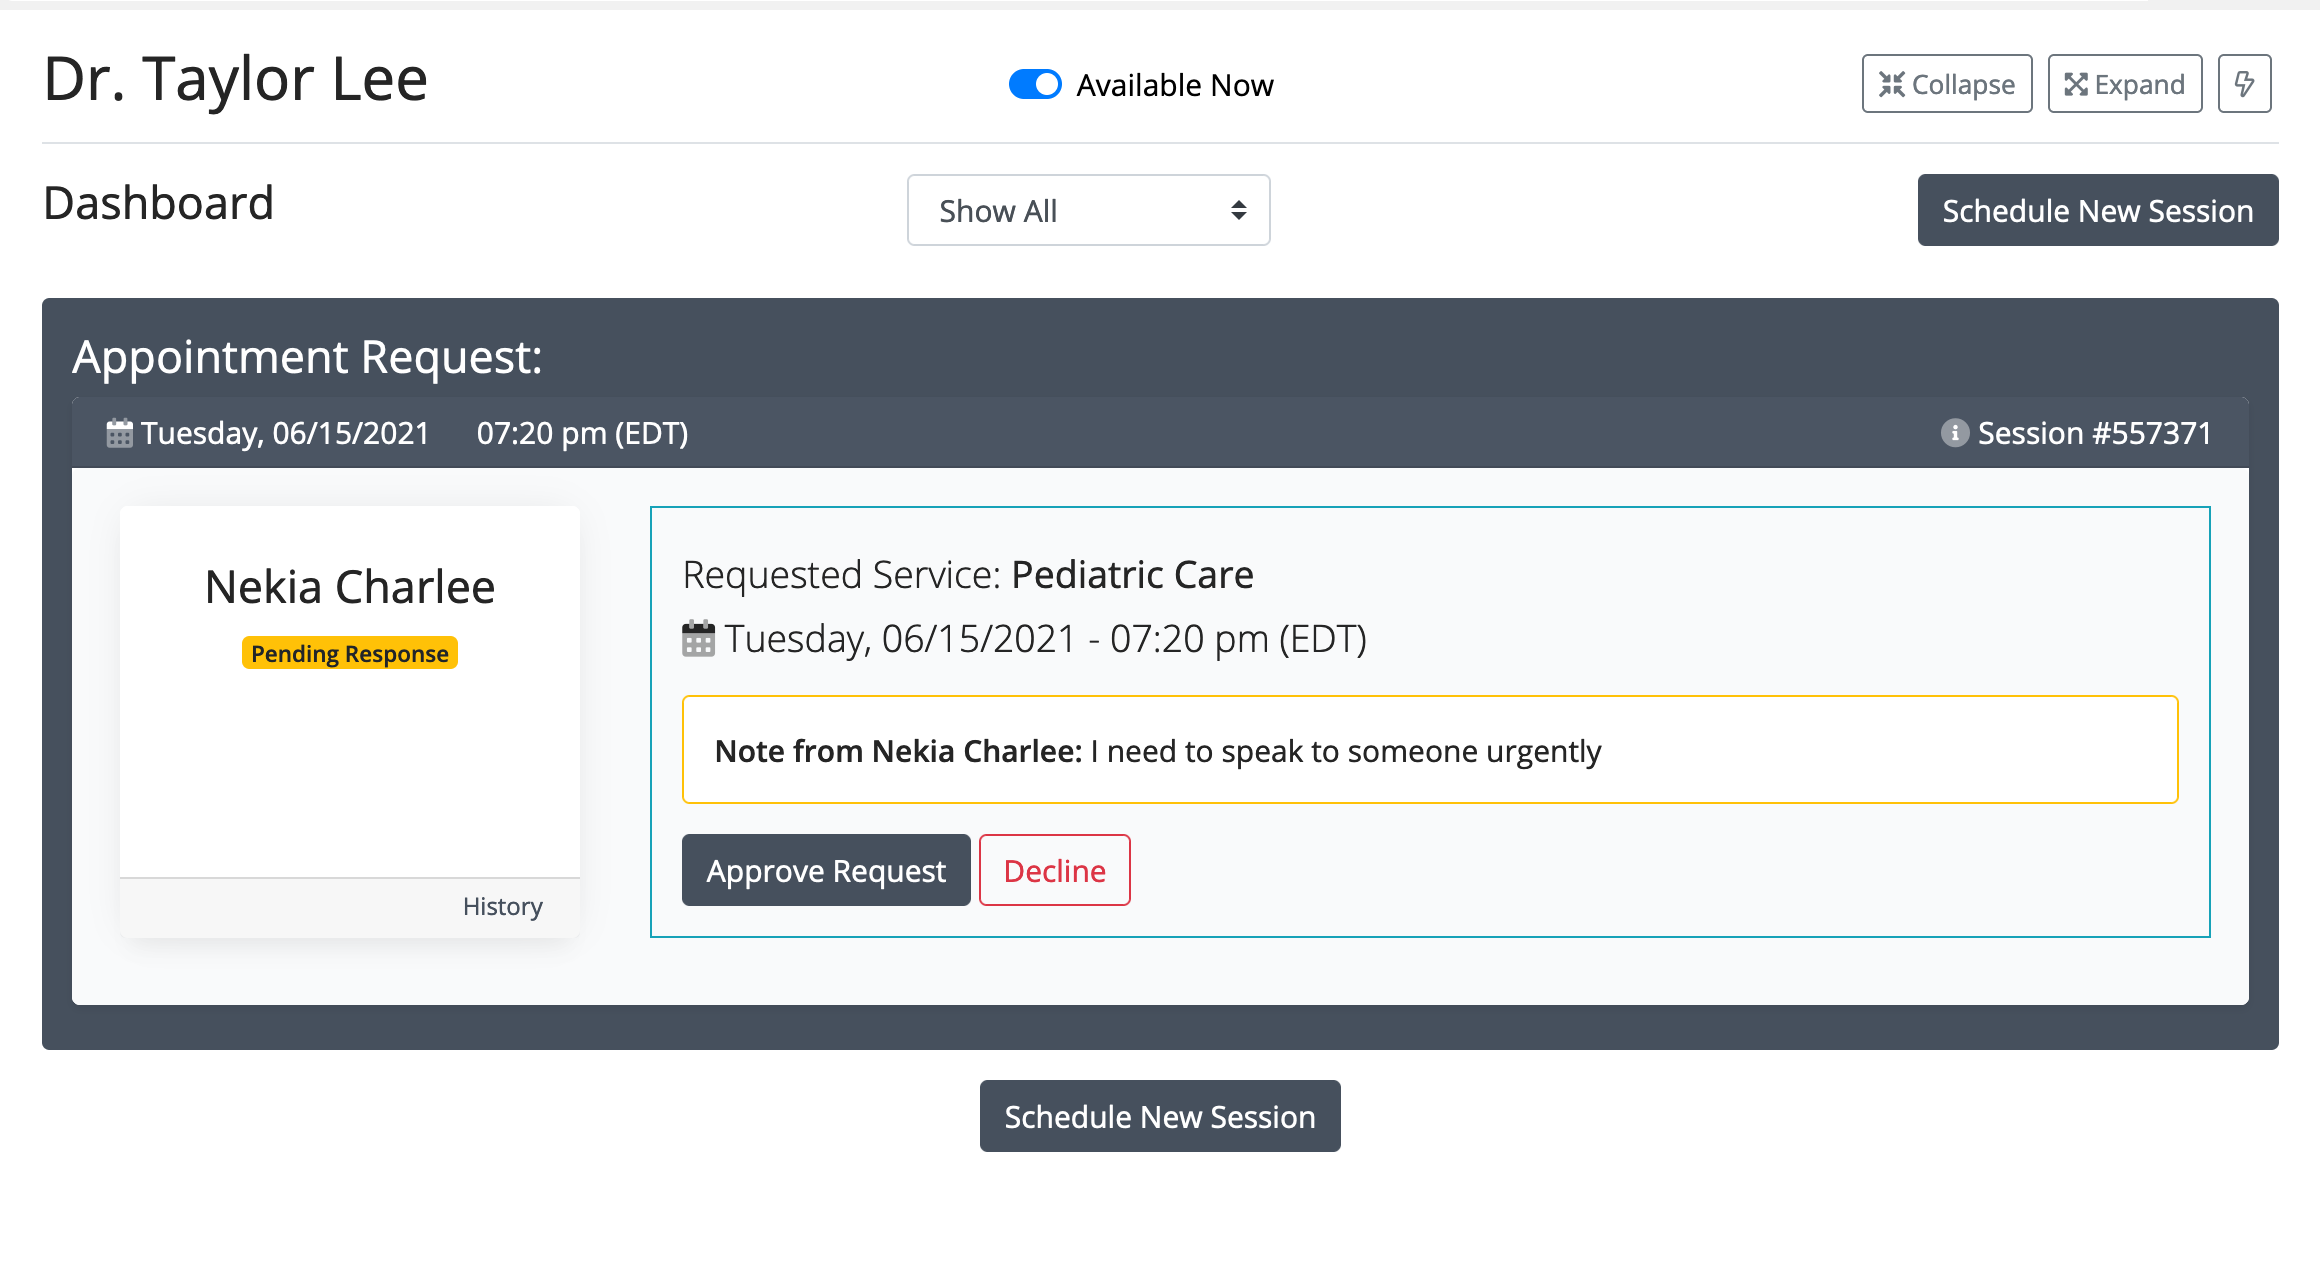Viewport: 2320px width, 1262px height.
Task: Click the note from Nekia Charlee box
Action: [x=1429, y=750]
